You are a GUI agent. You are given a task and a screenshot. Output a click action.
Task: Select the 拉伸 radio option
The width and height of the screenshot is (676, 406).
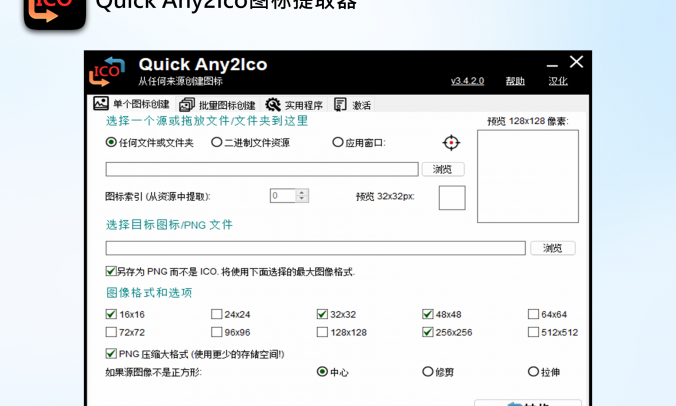(533, 371)
